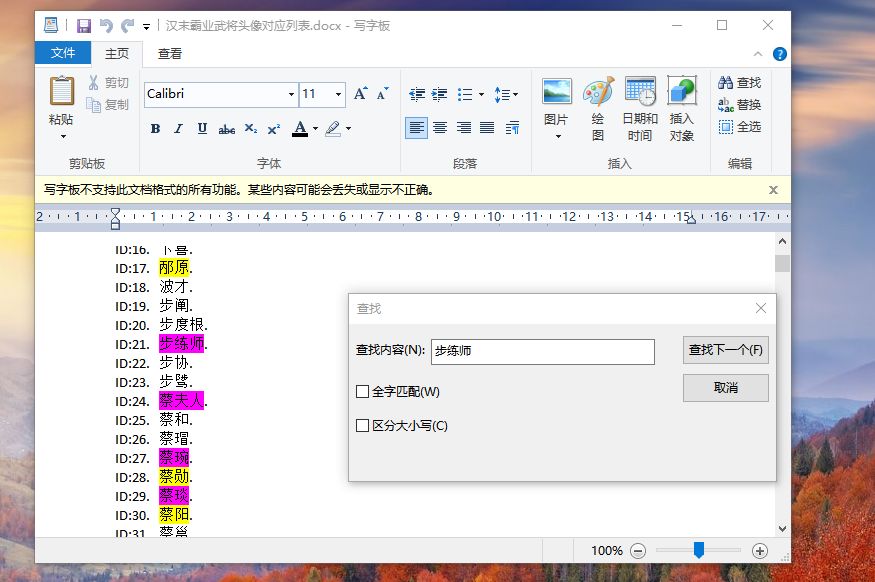
Task: Click the Bold formatting icon
Action: (x=155, y=128)
